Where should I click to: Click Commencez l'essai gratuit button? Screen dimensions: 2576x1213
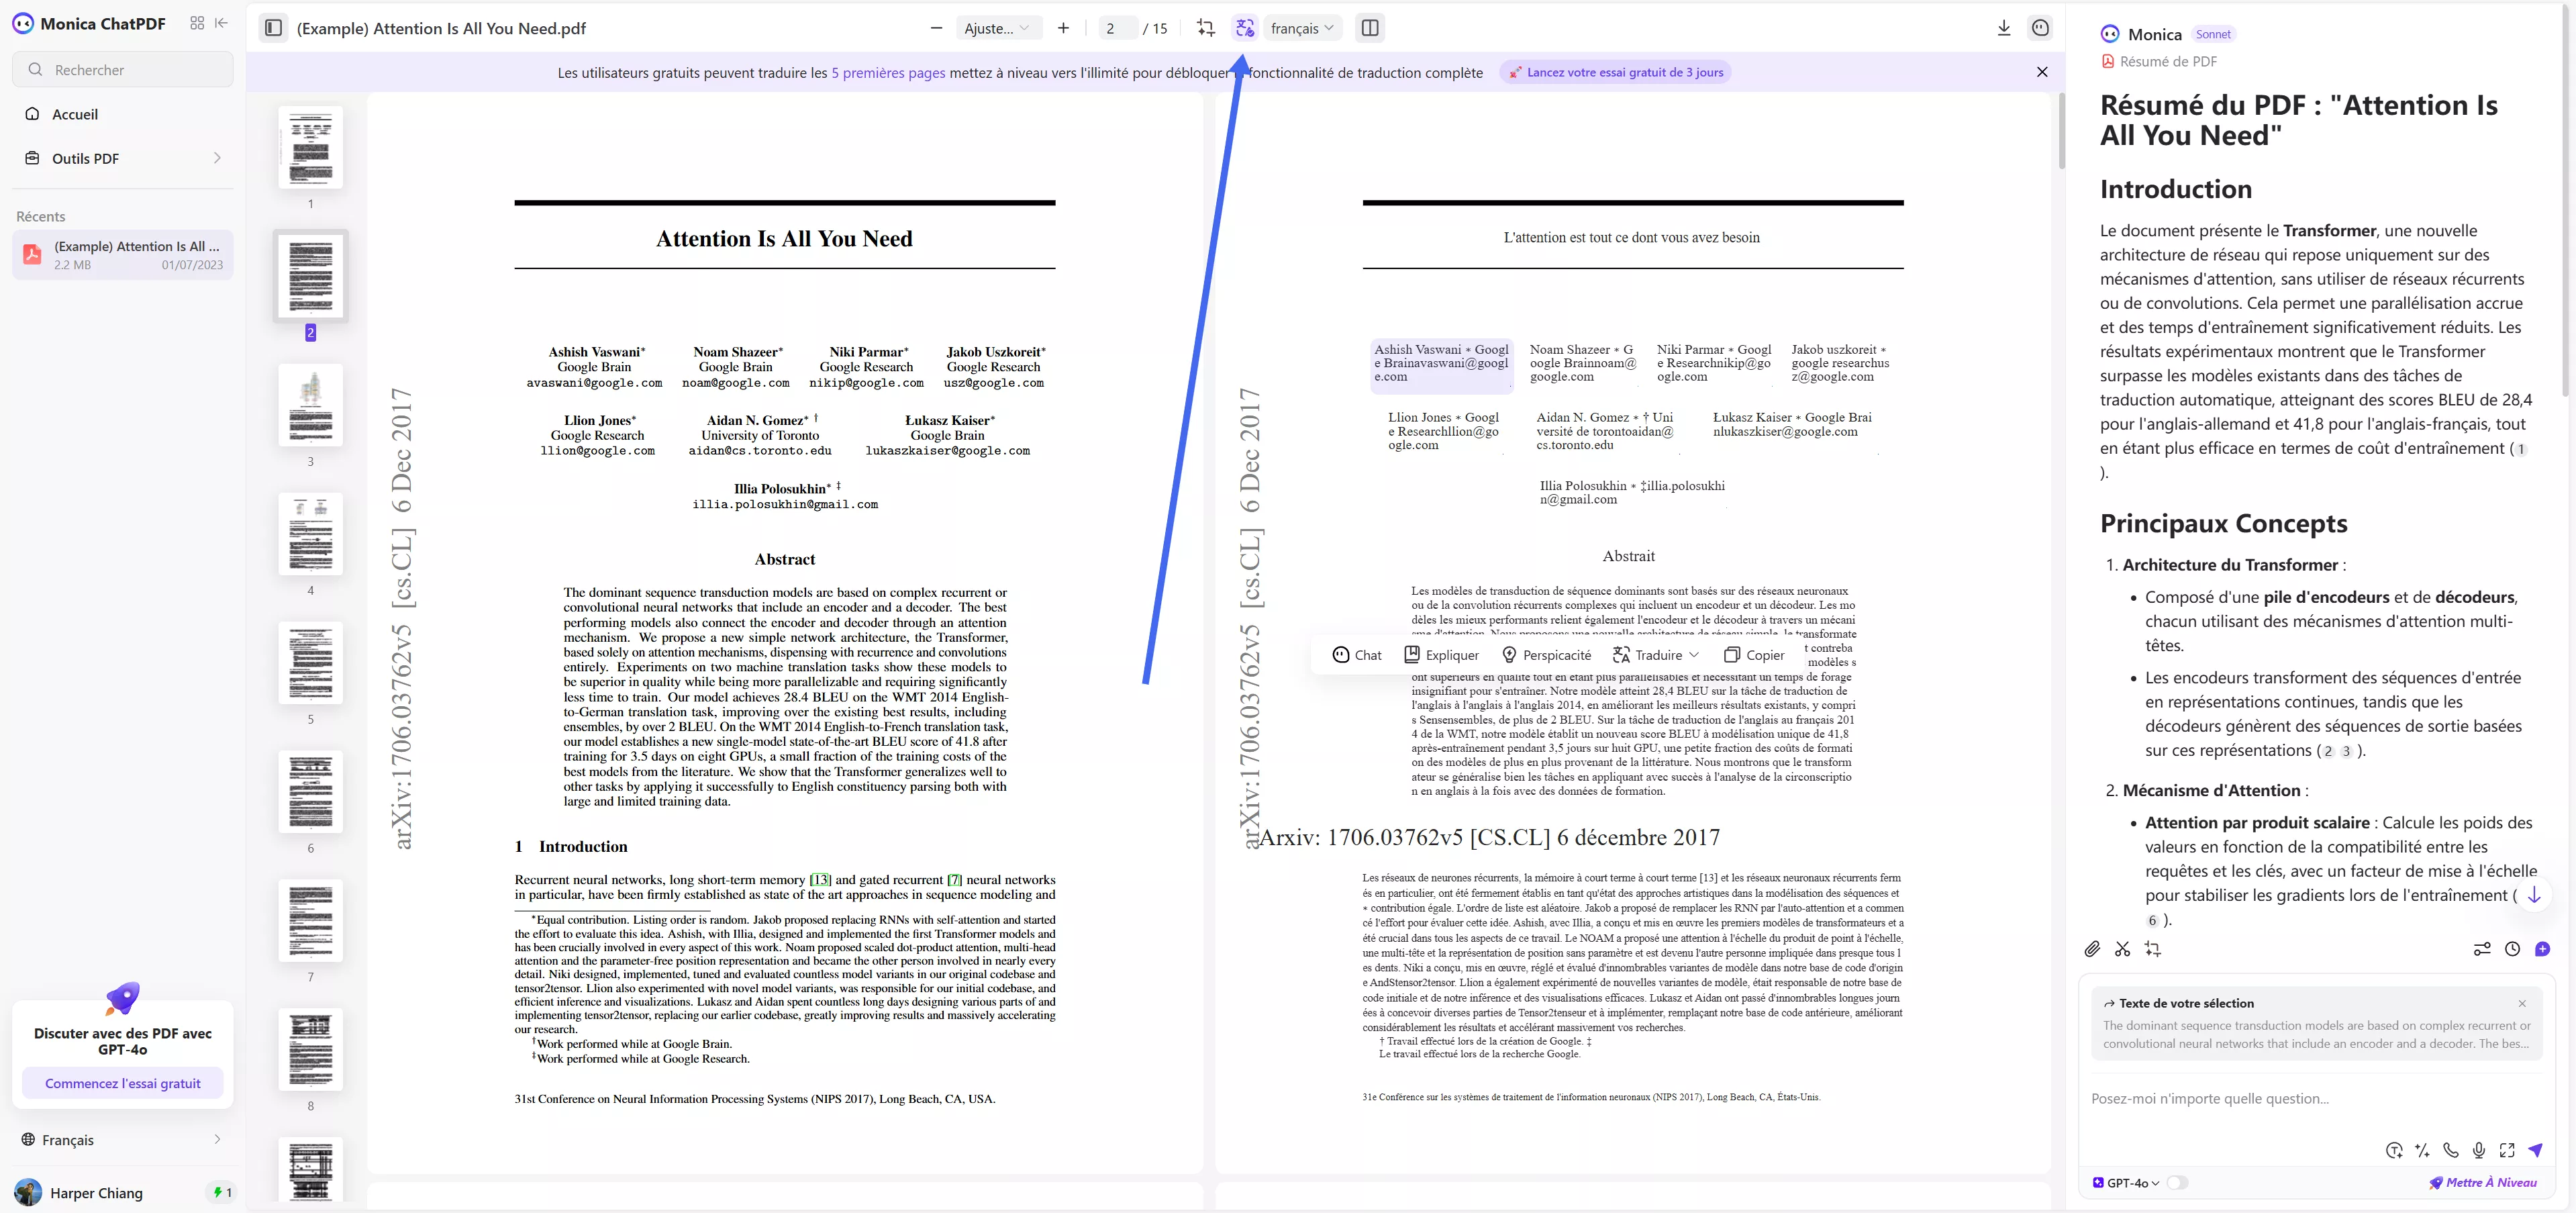pyautogui.click(x=123, y=1083)
